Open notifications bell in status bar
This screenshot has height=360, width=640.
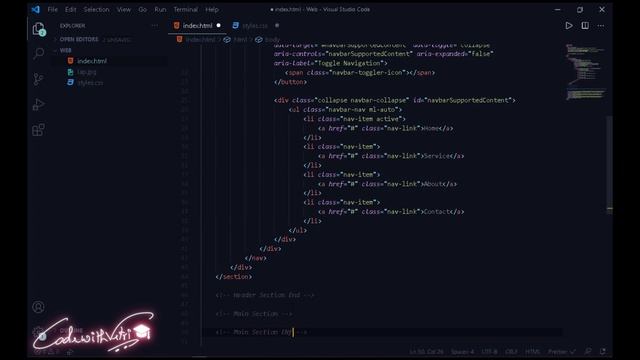(603, 351)
